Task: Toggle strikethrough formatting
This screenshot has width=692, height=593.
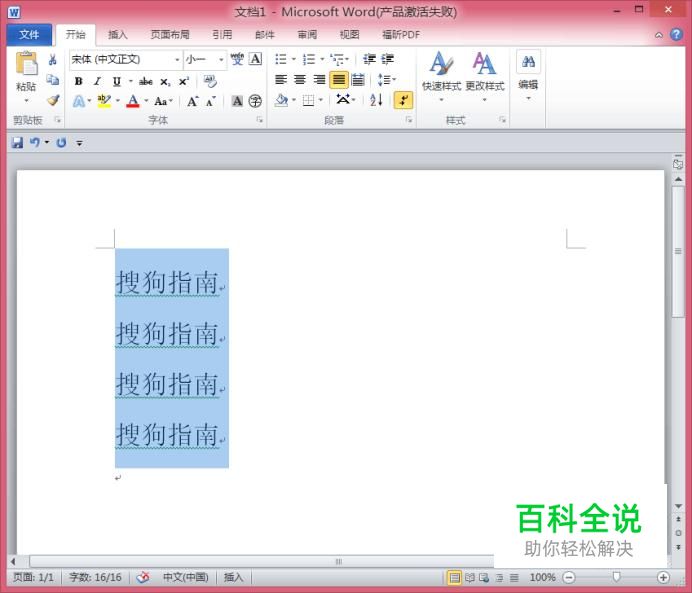Action: [146, 81]
